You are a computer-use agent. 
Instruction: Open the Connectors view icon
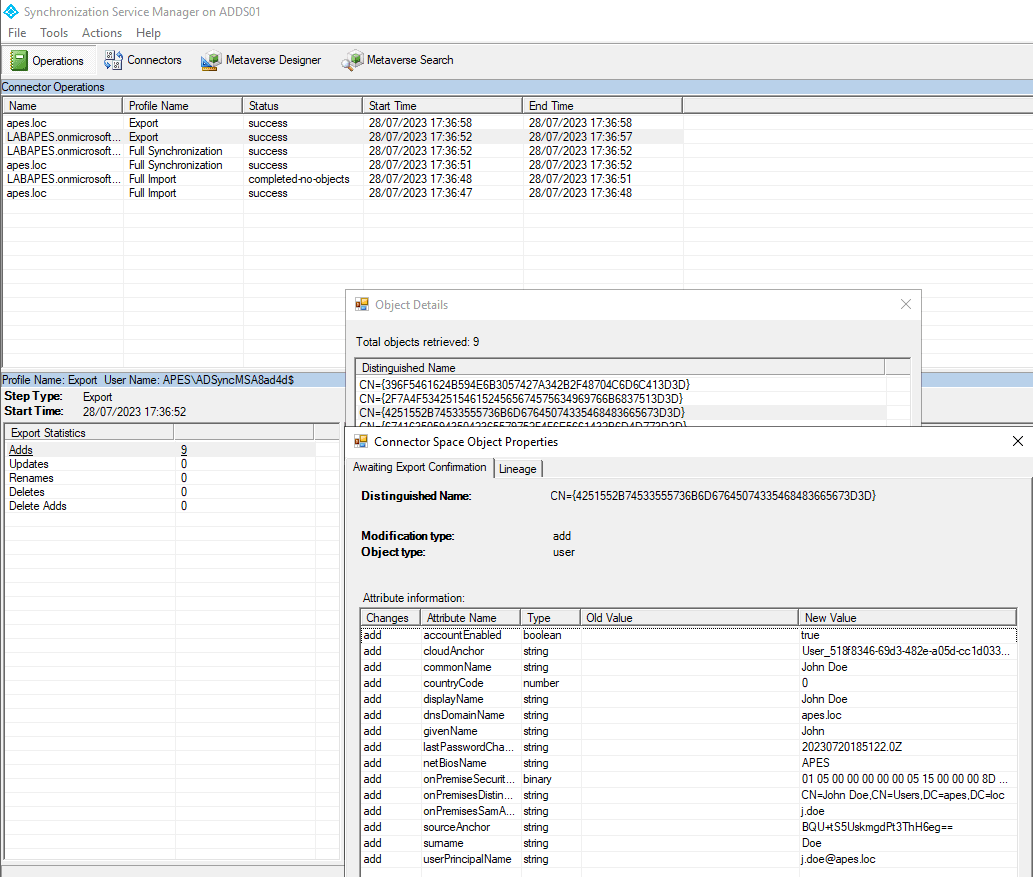coord(113,60)
